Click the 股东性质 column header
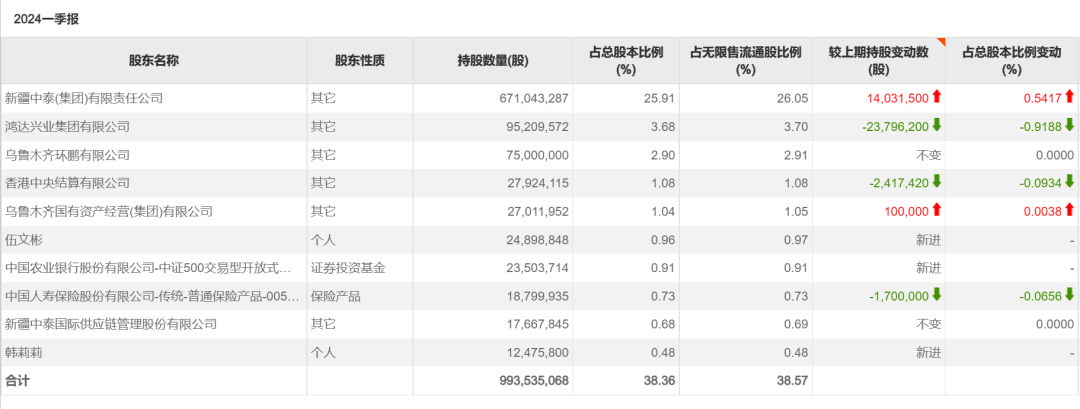1080x409 pixels. point(360,61)
